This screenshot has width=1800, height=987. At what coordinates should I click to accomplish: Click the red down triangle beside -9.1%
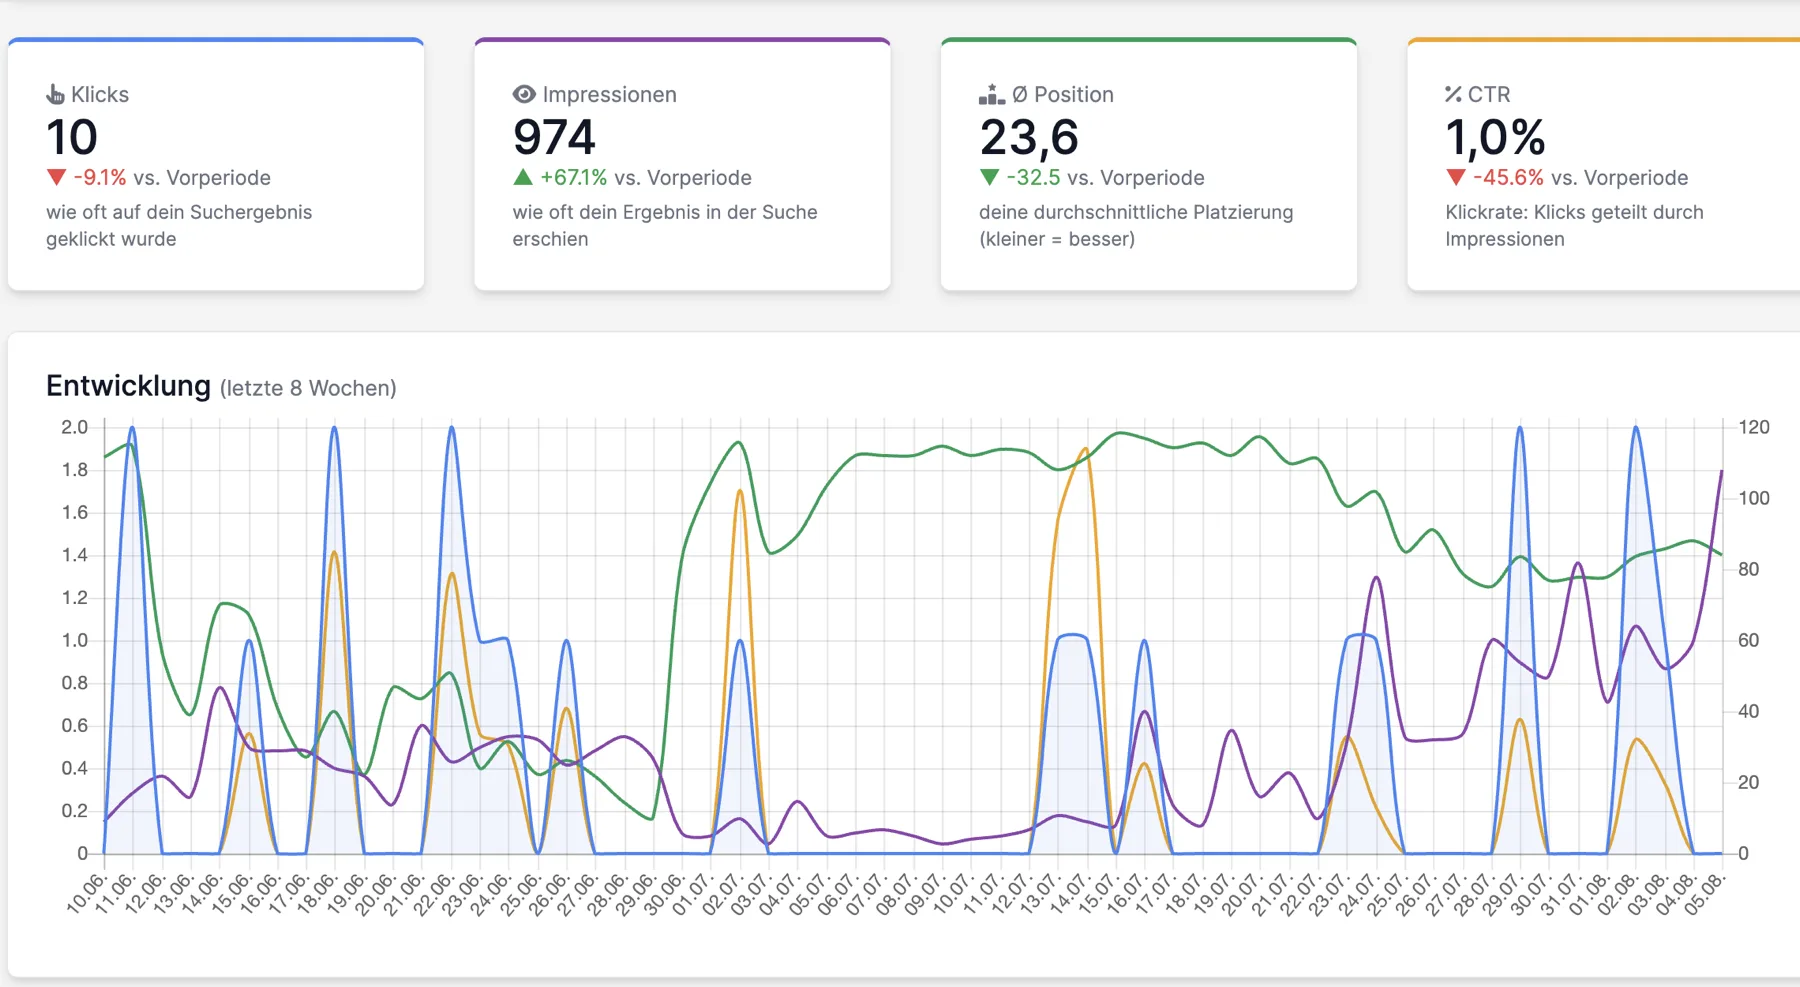click(56, 177)
